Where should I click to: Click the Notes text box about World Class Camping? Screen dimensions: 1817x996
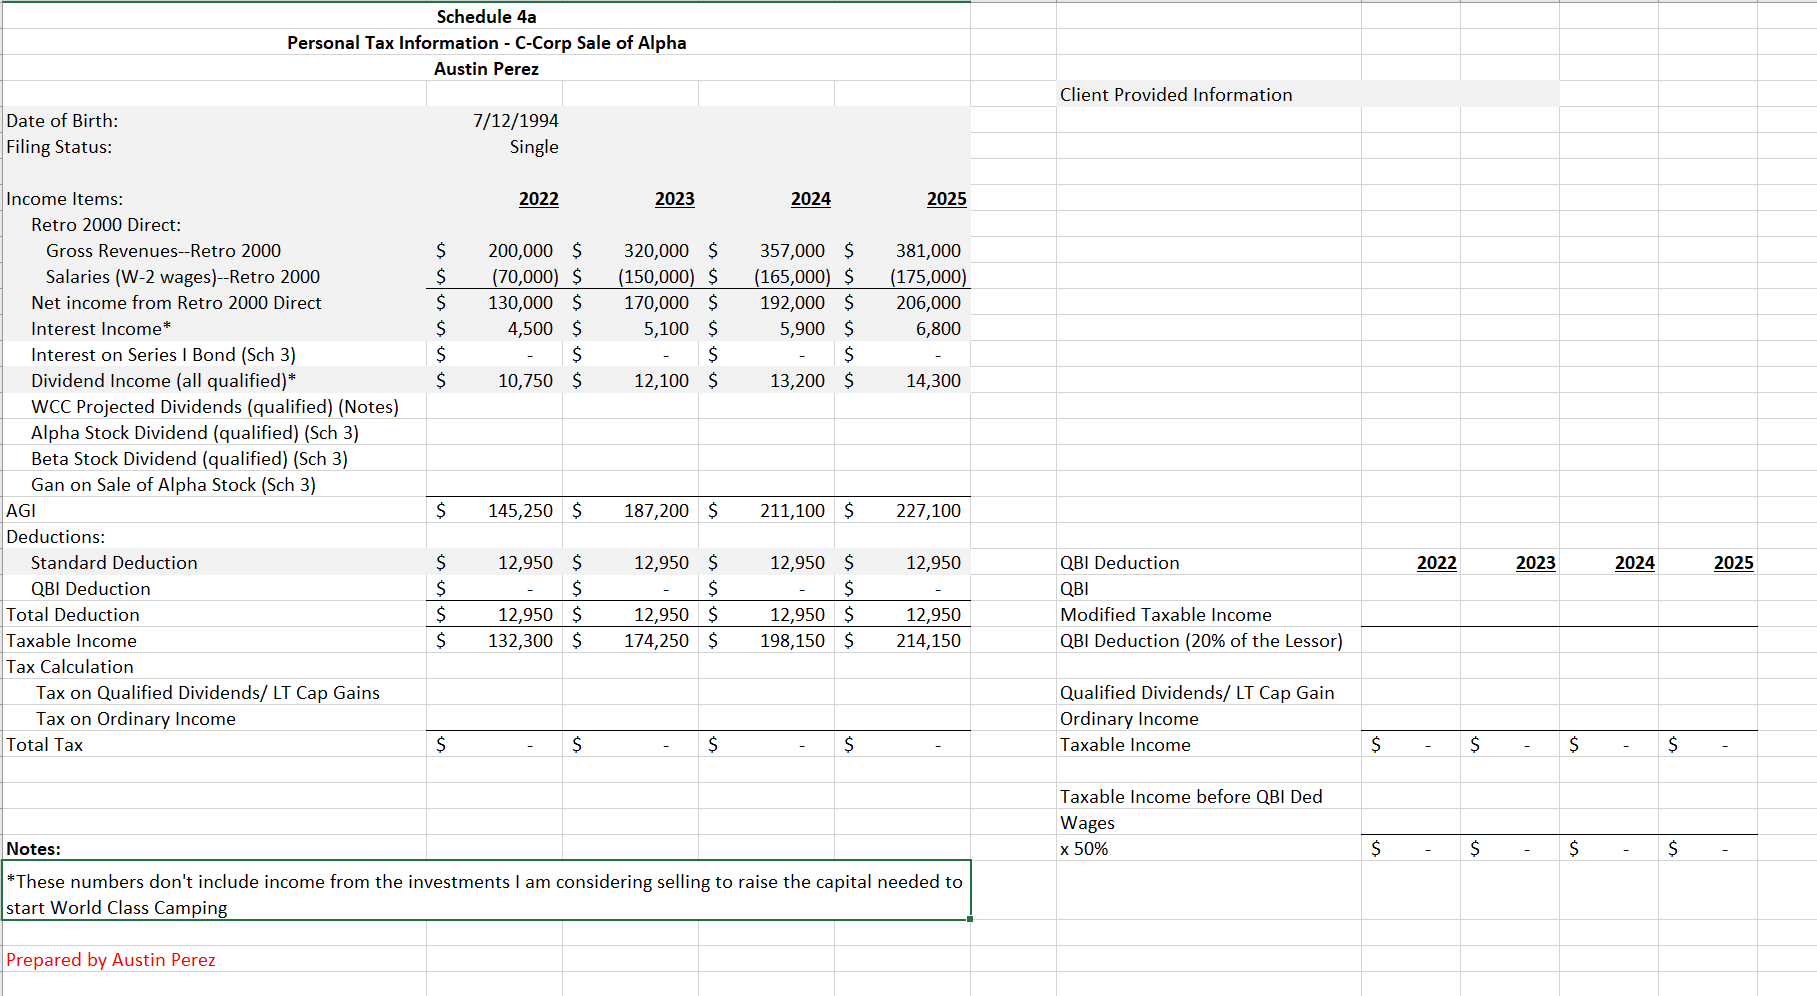pos(486,890)
